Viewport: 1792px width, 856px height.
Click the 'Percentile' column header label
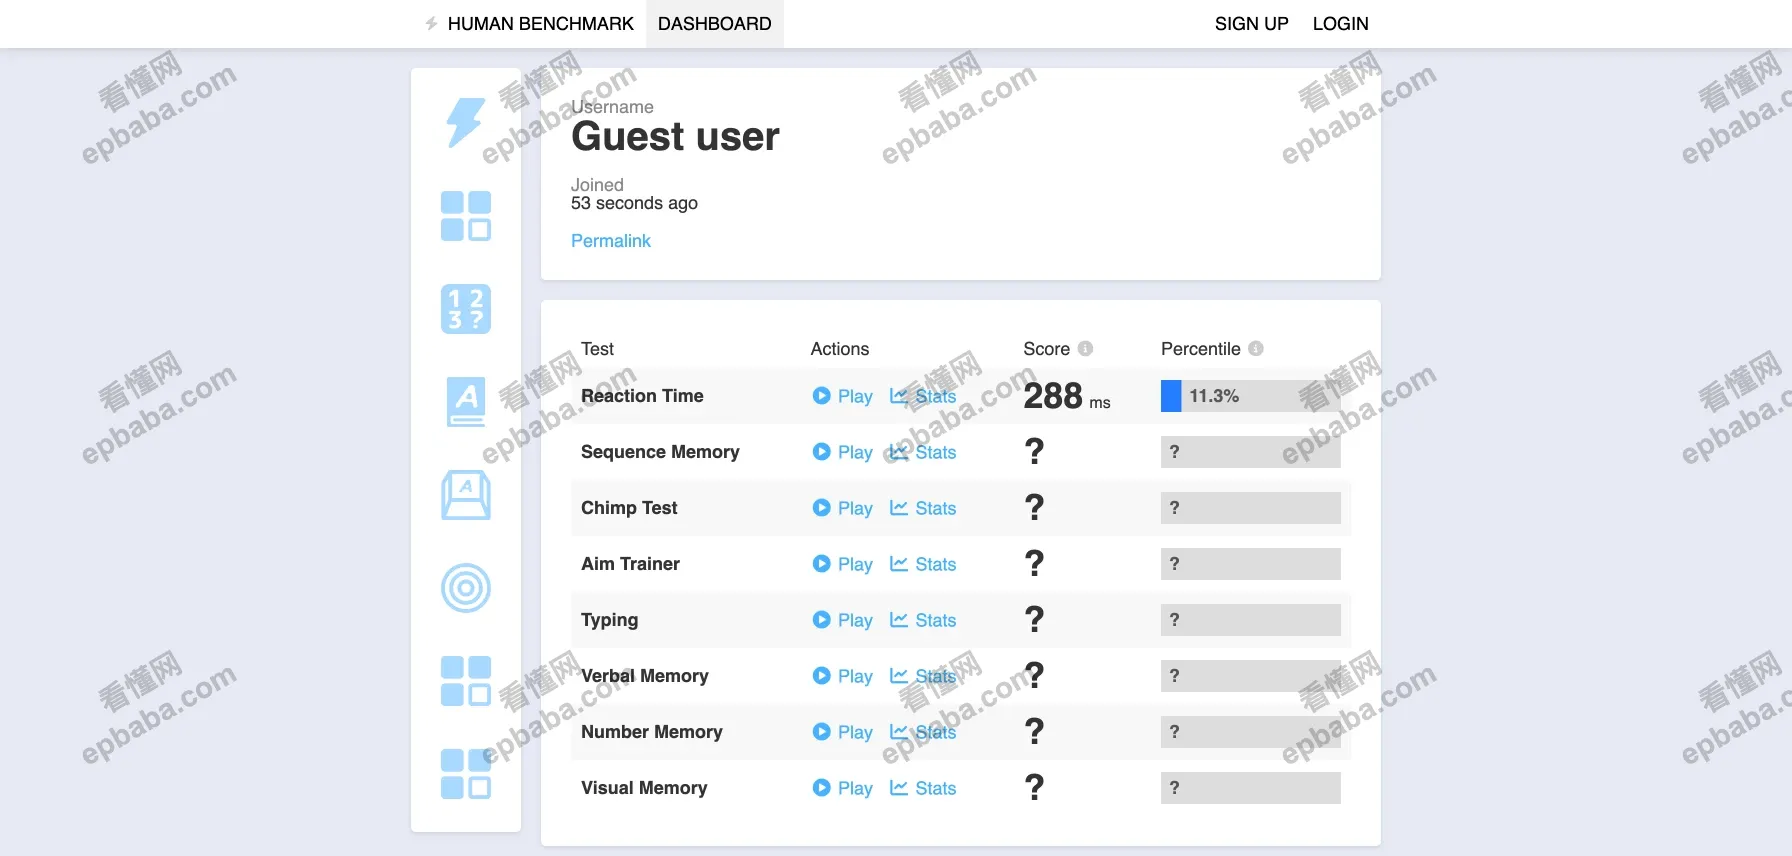pyautogui.click(x=1200, y=349)
